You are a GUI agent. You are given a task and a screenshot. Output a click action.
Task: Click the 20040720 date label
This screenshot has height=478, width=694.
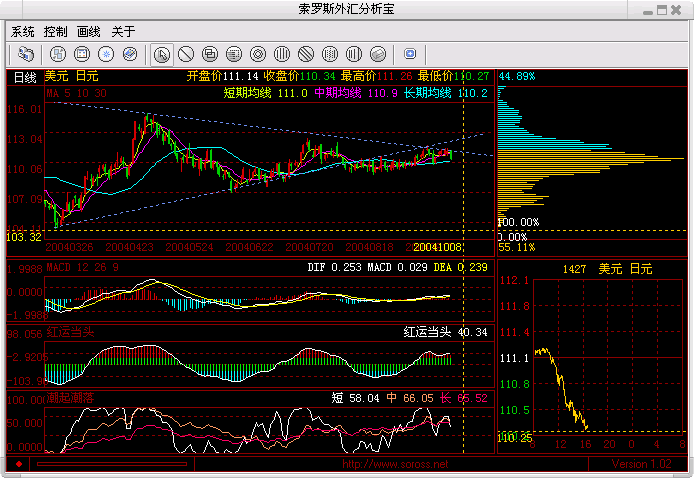(x=309, y=247)
